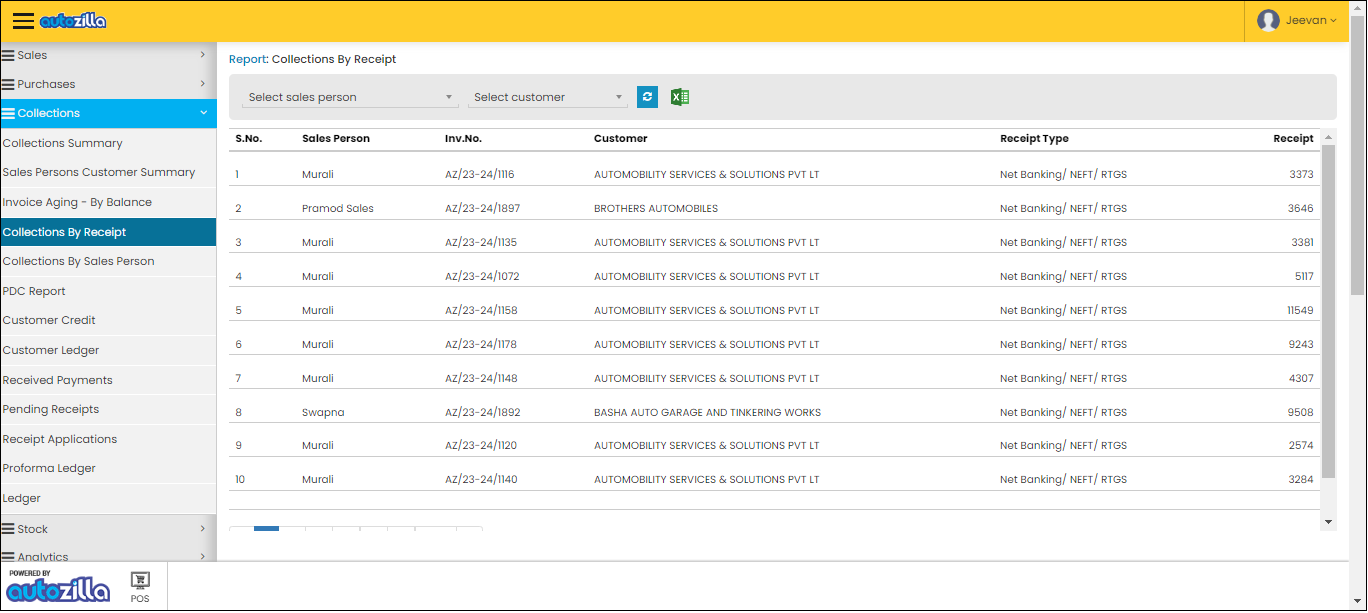
Task: Click the Report breadcrumb link
Action: pyautogui.click(x=247, y=59)
